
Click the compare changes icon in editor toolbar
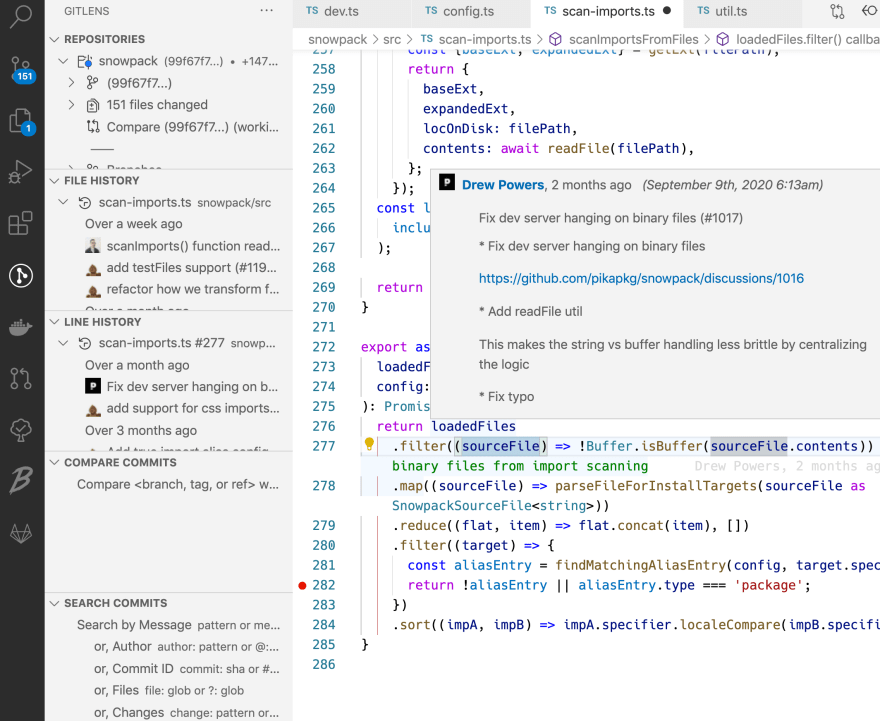coord(837,11)
